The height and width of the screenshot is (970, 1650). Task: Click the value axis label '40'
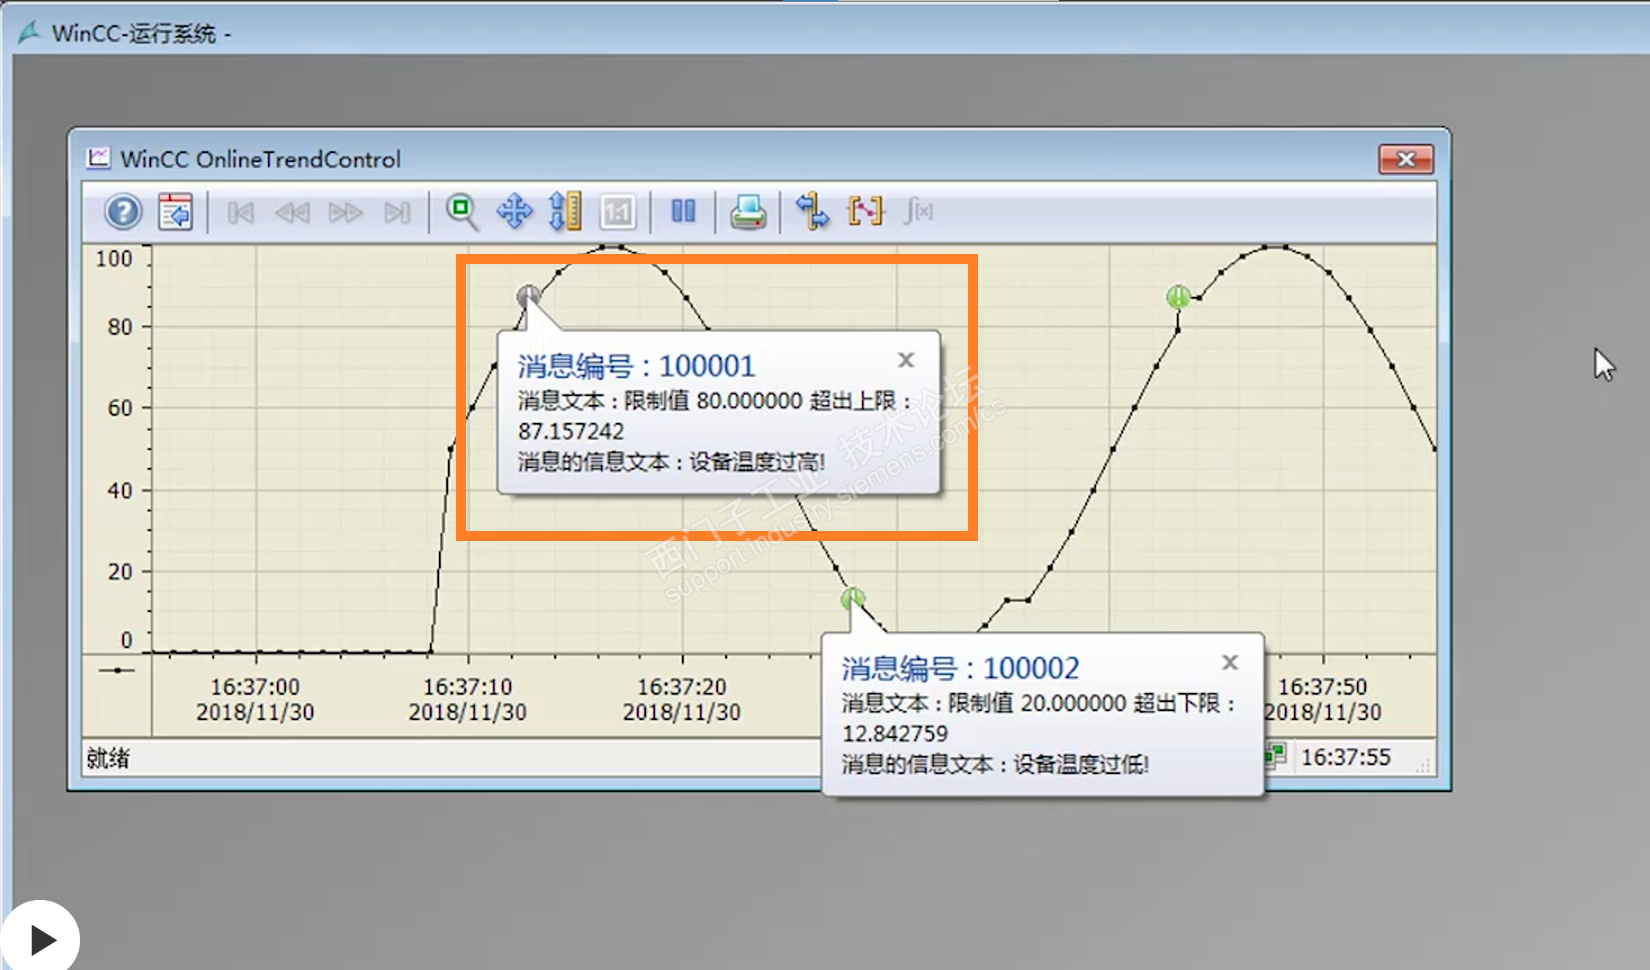tap(120, 491)
